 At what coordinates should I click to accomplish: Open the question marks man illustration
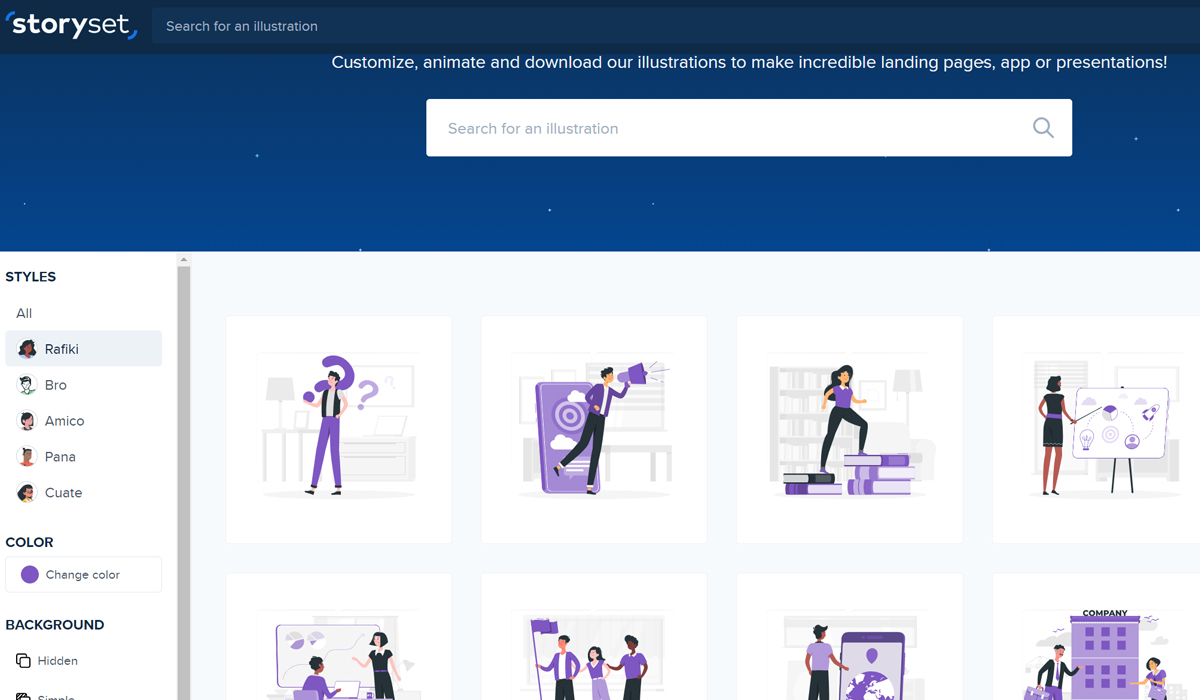tap(338, 430)
